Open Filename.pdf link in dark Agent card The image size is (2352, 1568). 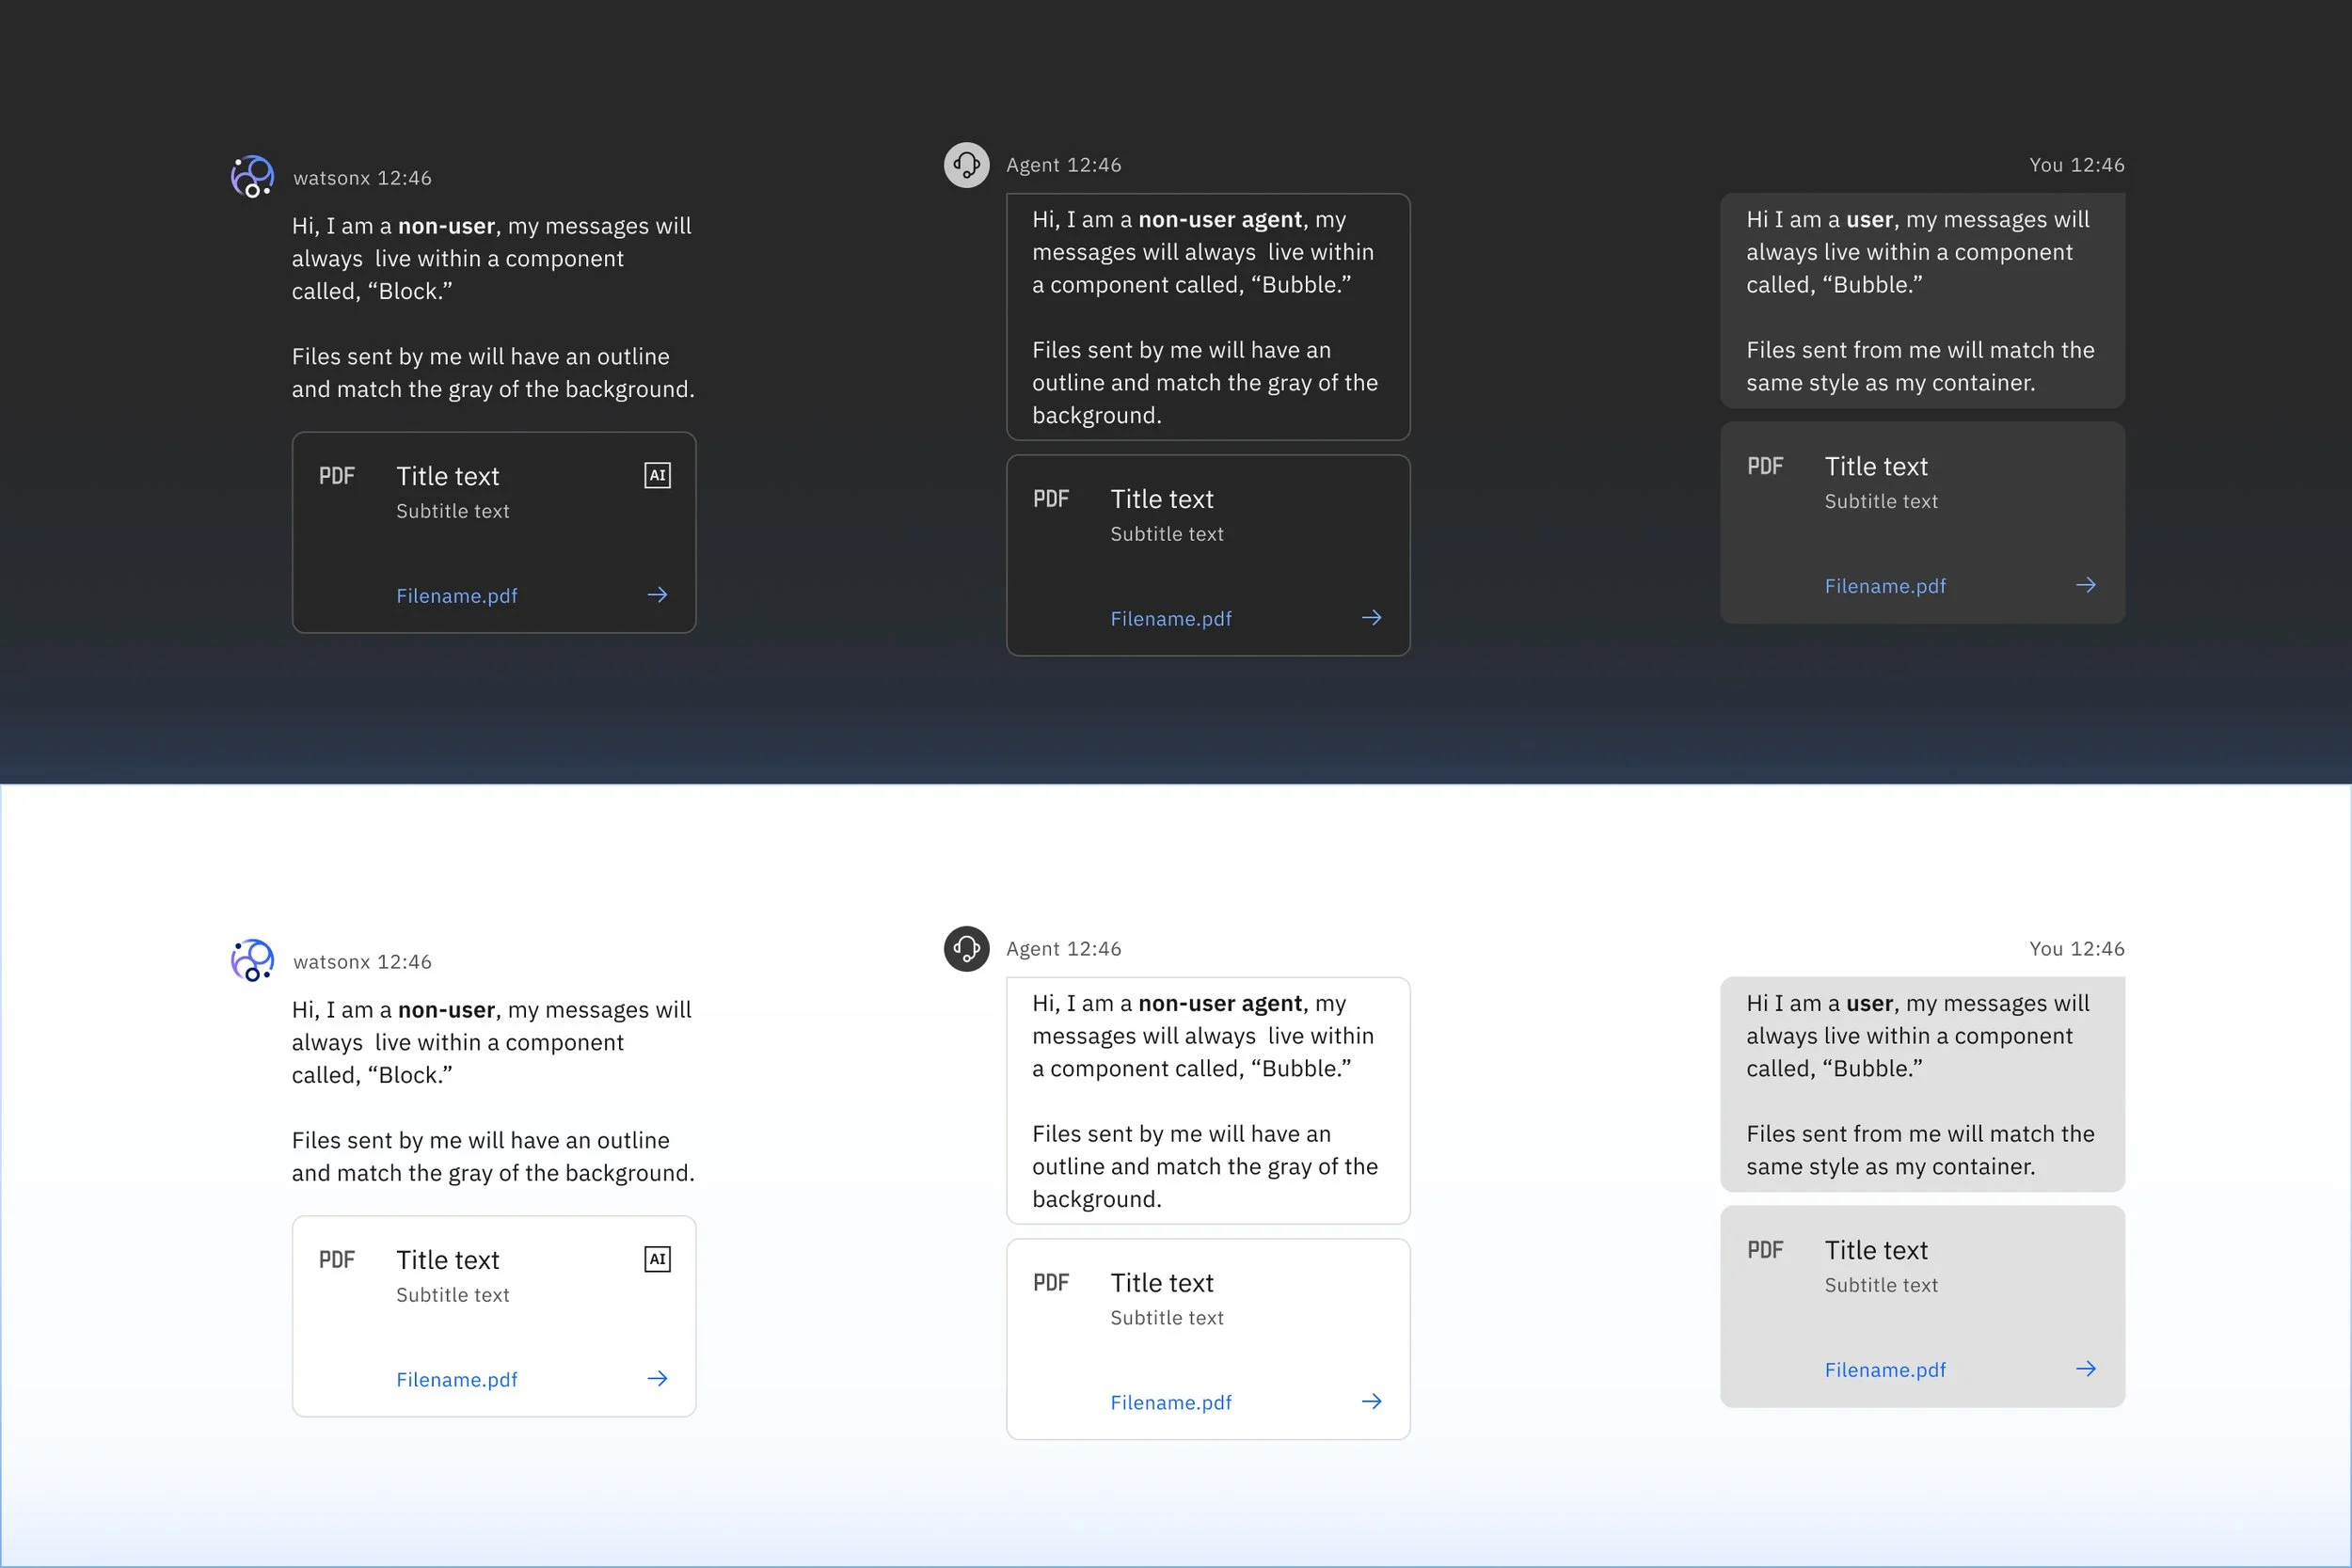tap(1170, 619)
